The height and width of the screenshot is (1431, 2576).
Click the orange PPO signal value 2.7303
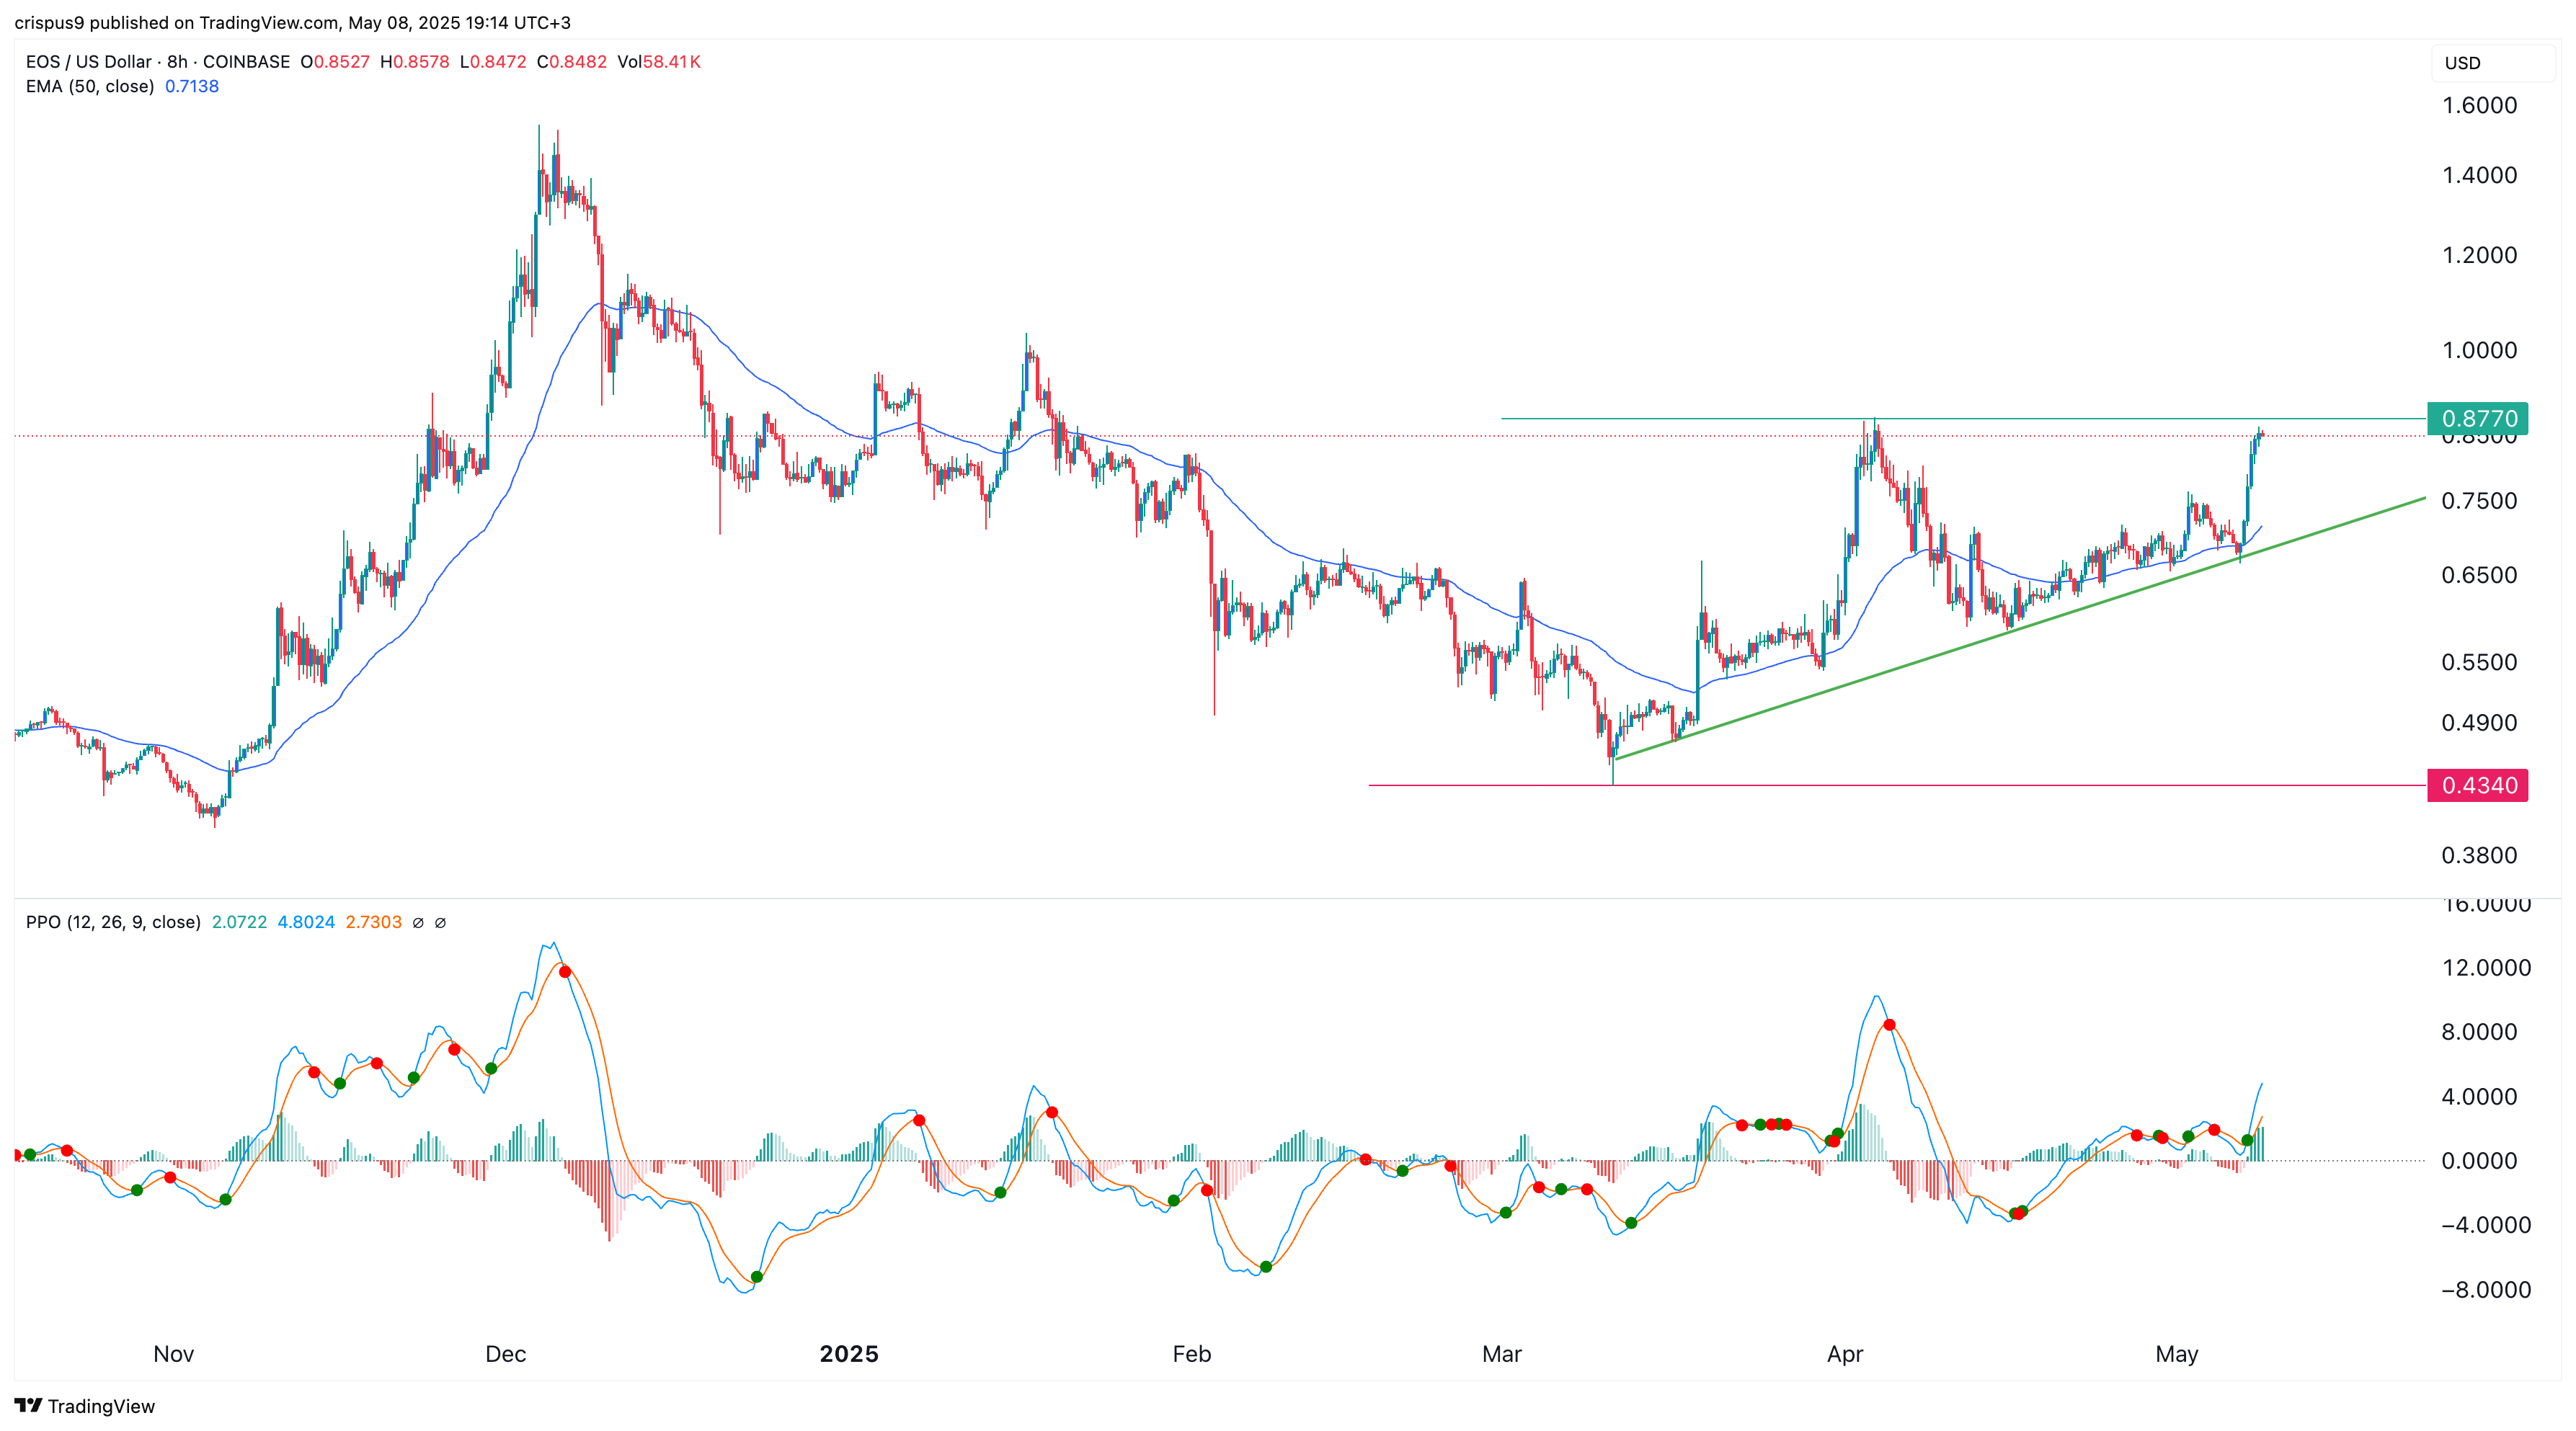pos(373,922)
